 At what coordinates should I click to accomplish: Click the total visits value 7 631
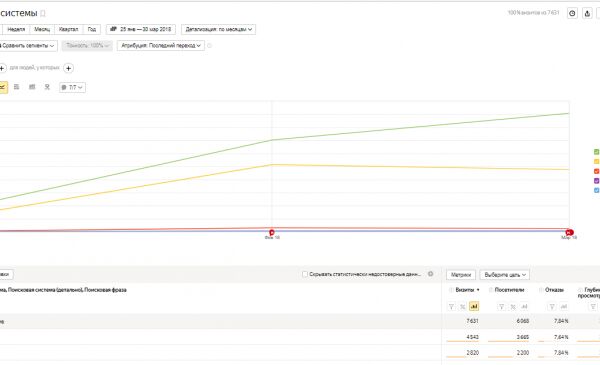click(x=472, y=321)
